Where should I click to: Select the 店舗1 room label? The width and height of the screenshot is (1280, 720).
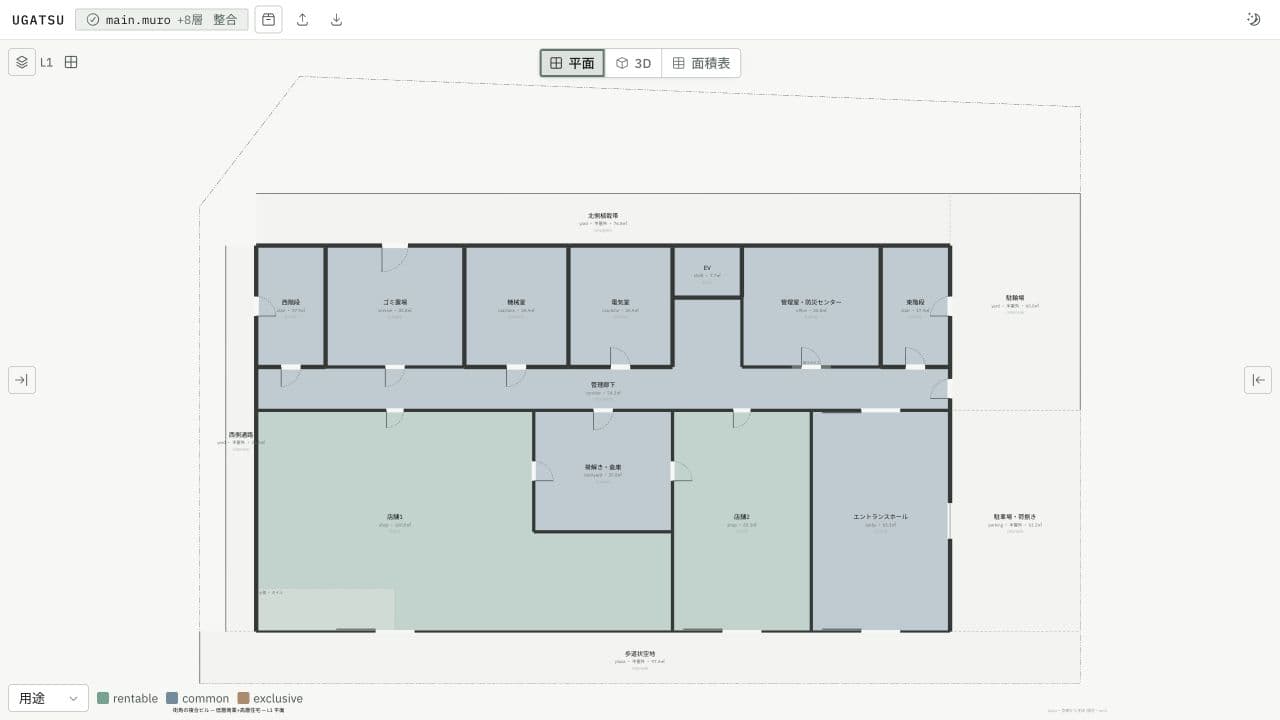(395, 517)
